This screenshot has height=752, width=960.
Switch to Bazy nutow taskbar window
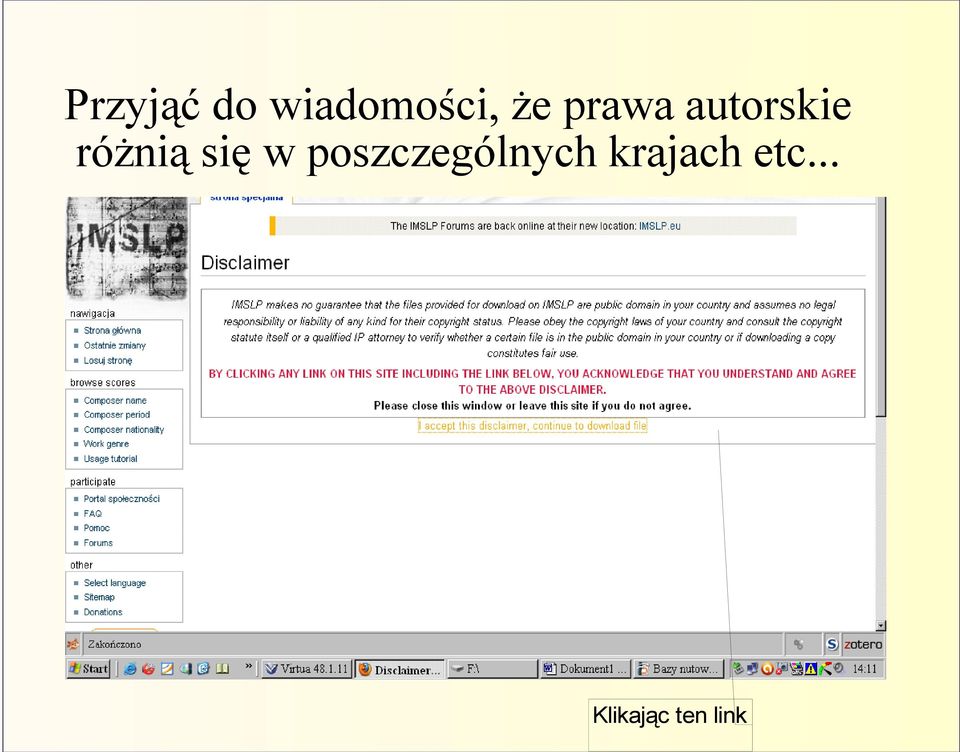point(678,669)
